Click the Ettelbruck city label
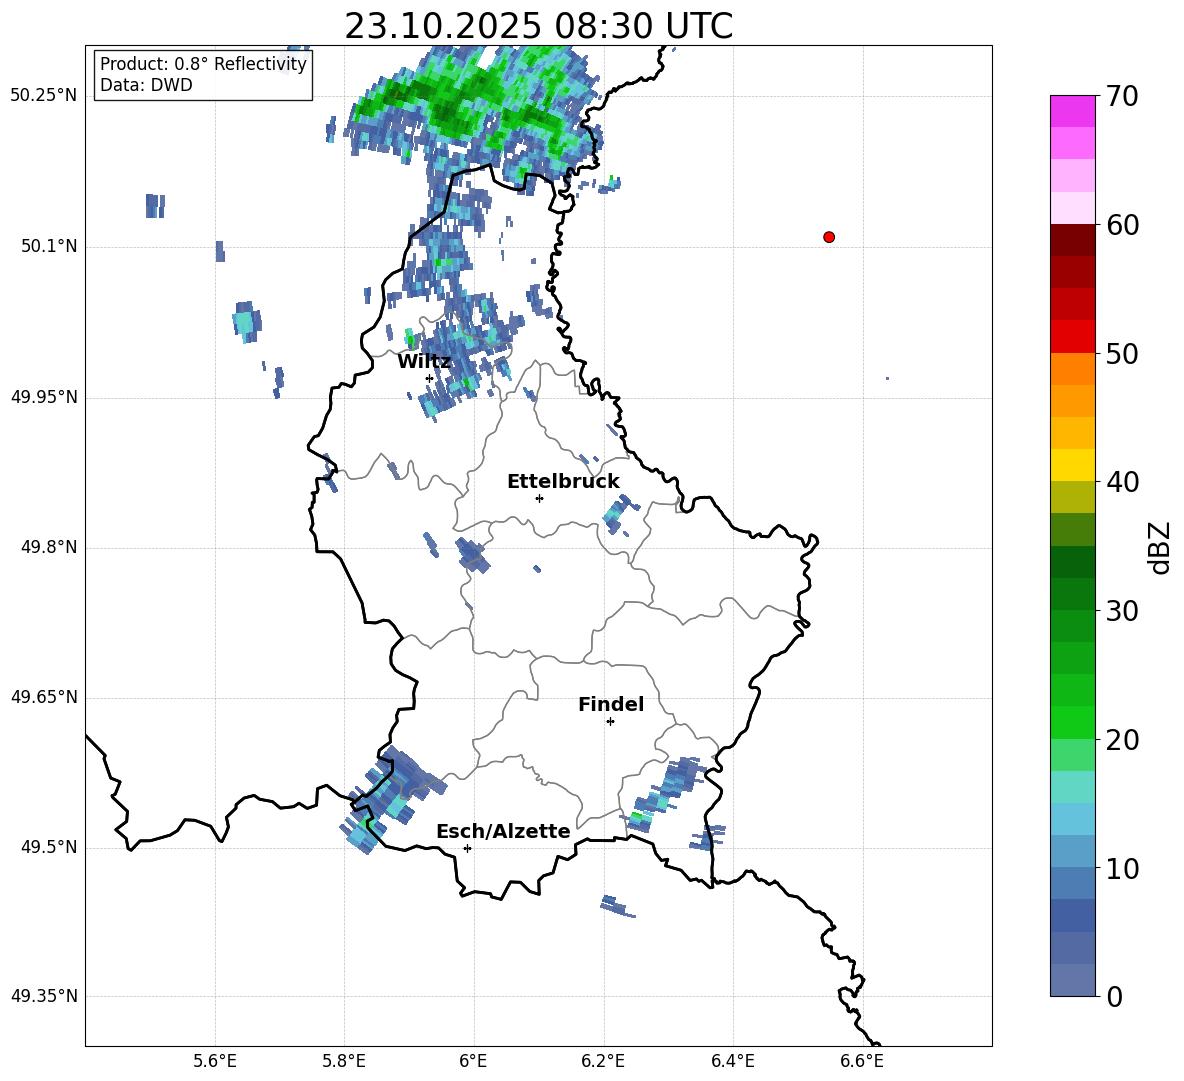 563,482
